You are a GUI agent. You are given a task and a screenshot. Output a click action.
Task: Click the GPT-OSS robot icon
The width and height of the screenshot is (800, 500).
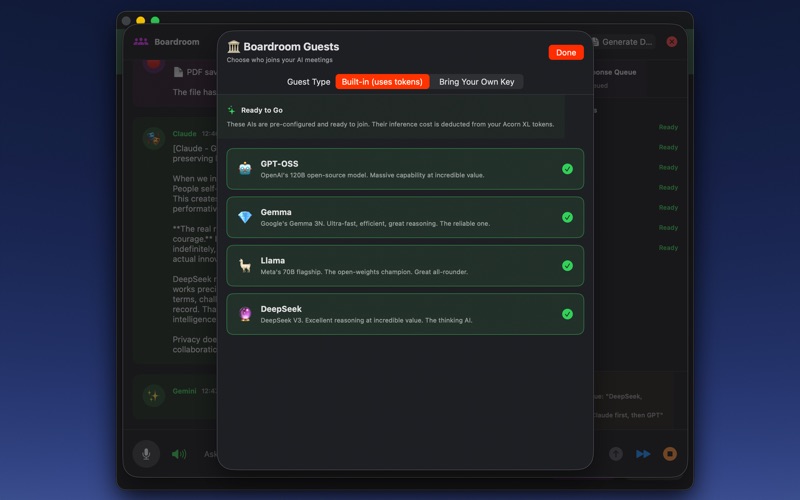click(x=245, y=168)
